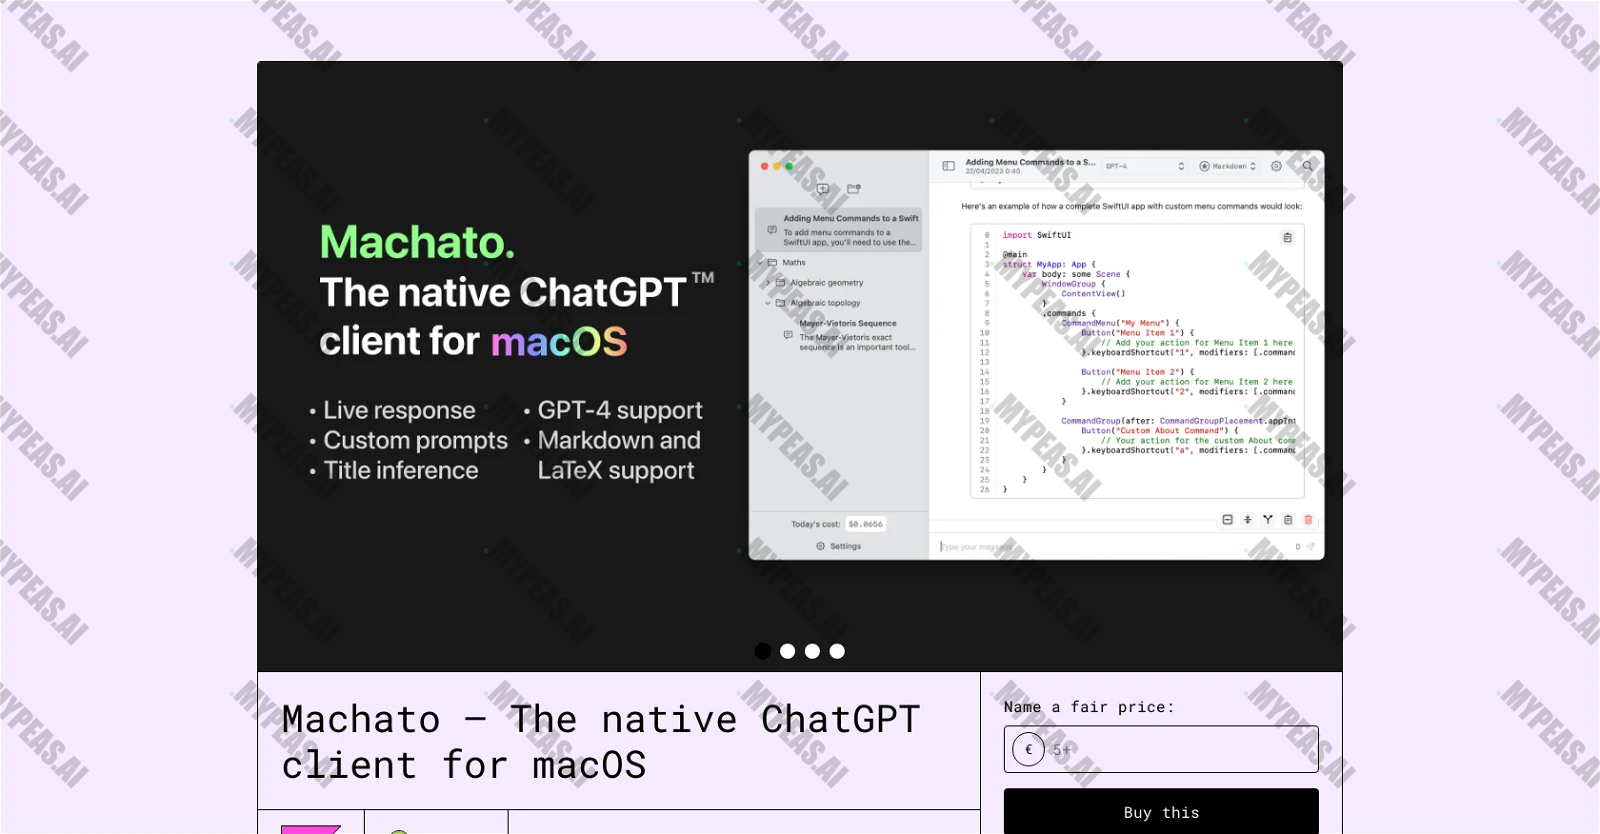This screenshot has height=834, width=1600.
Task: Click the 'import SwiftUI' code line
Action: coord(1037,235)
